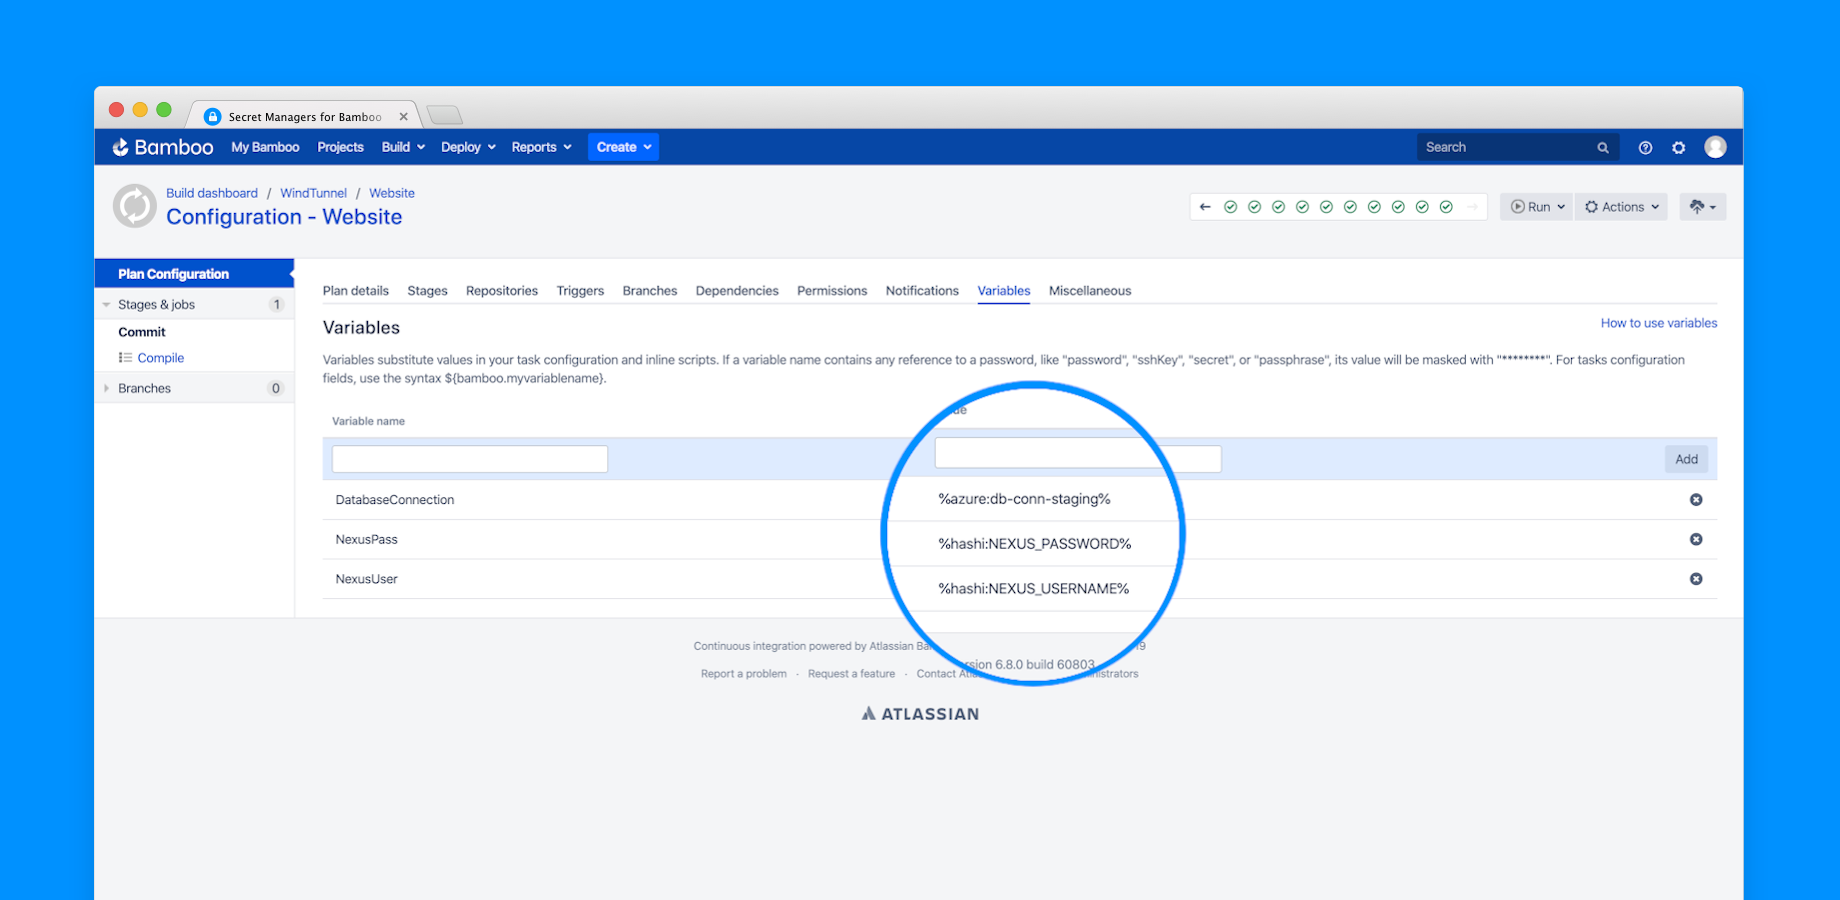Open the first successful build checkmark
Screen dimensions: 1840x900
1230,207
